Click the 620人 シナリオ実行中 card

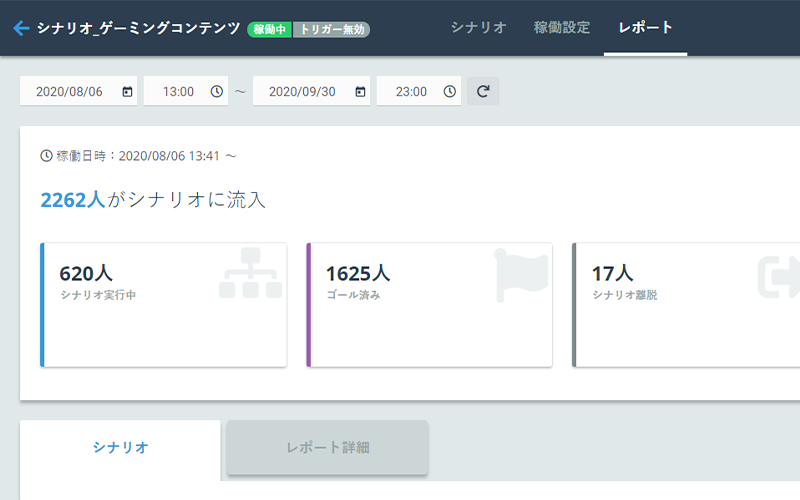point(164,305)
